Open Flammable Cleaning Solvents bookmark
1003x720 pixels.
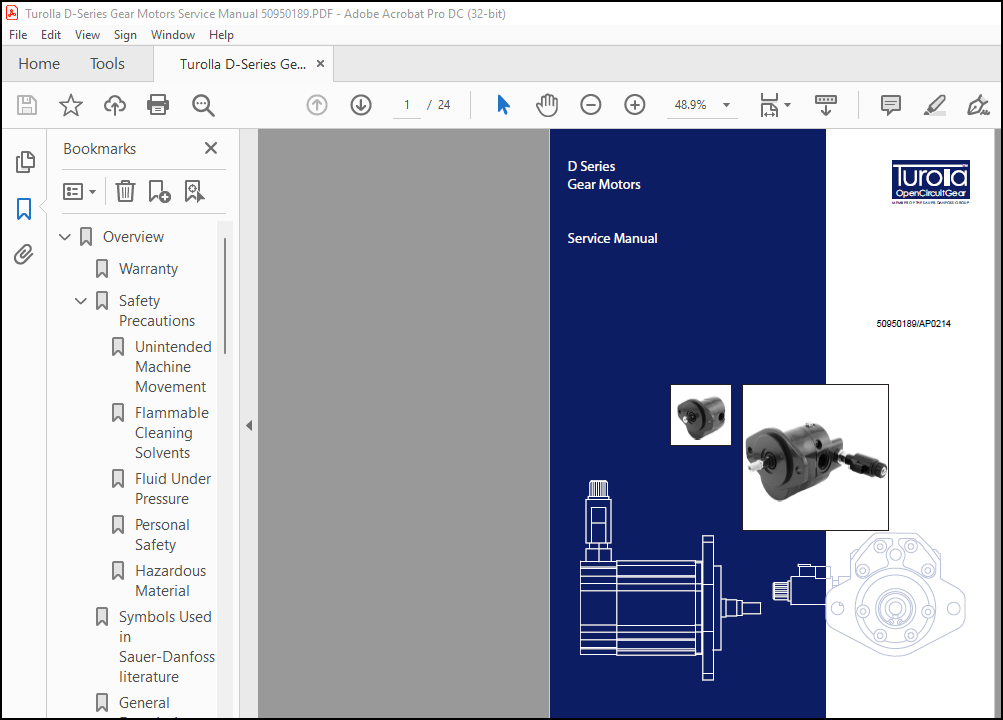pos(171,432)
